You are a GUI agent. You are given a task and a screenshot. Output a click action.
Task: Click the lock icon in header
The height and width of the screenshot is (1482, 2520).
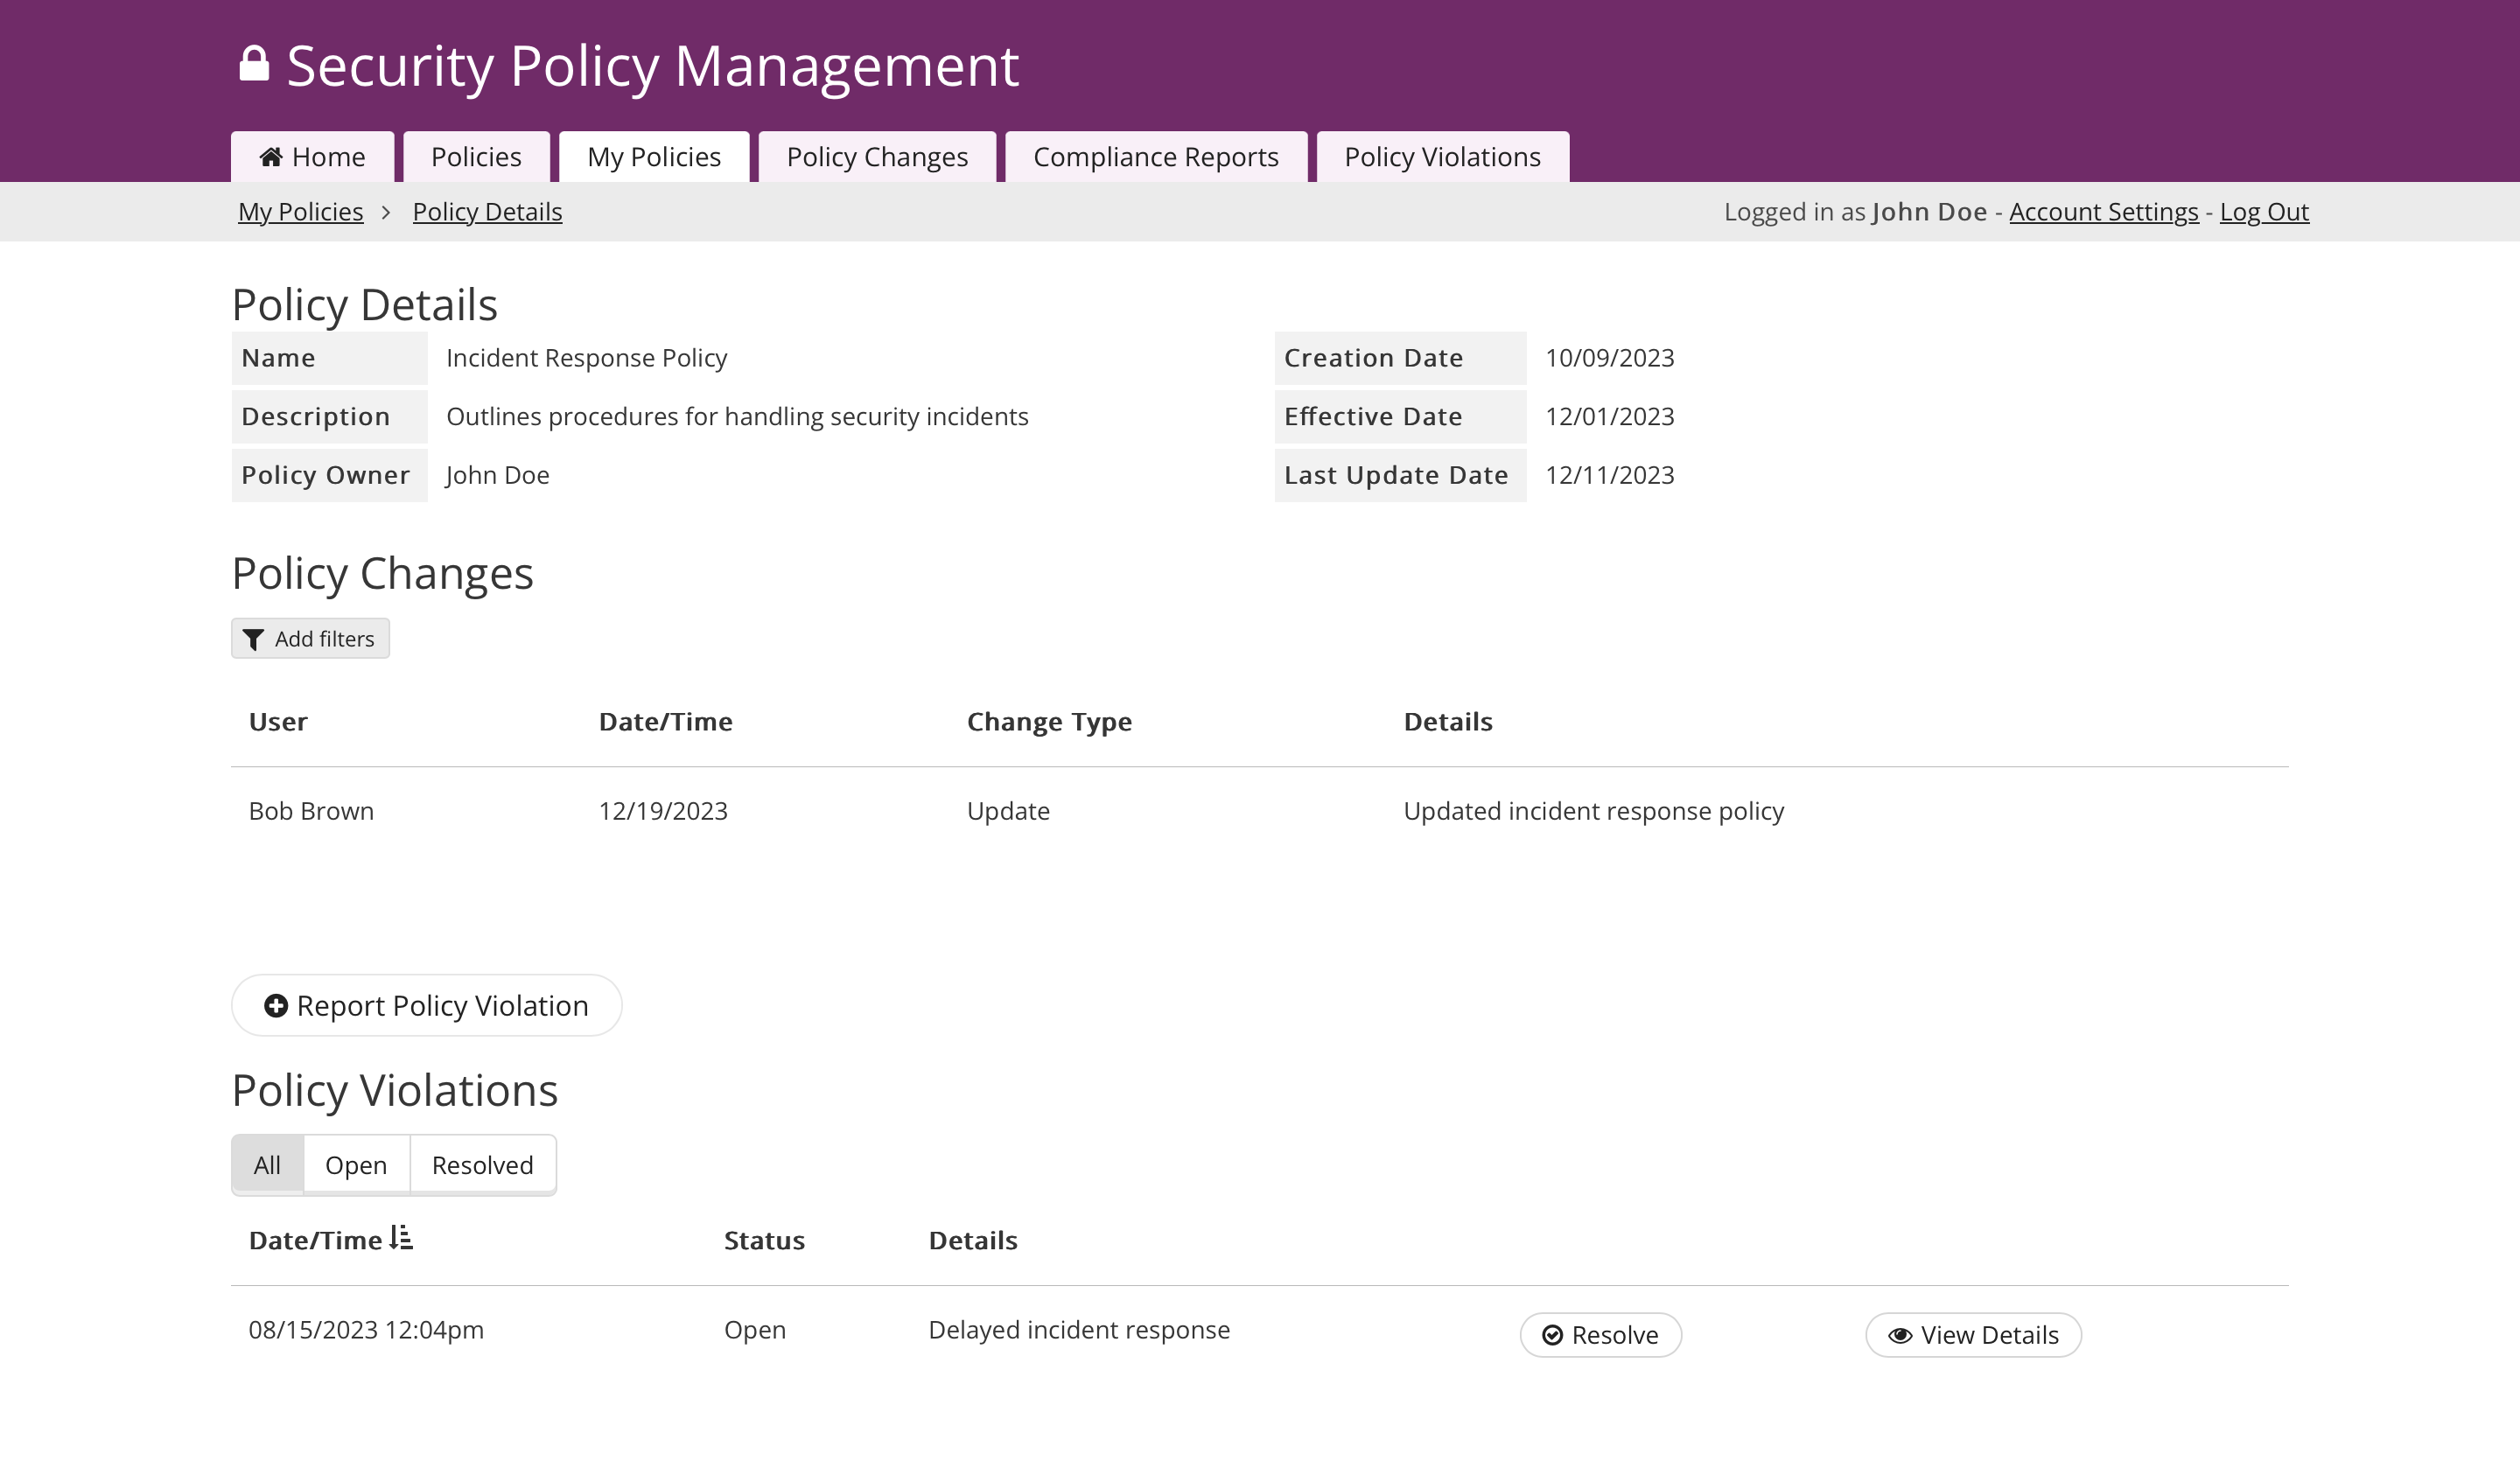254,64
